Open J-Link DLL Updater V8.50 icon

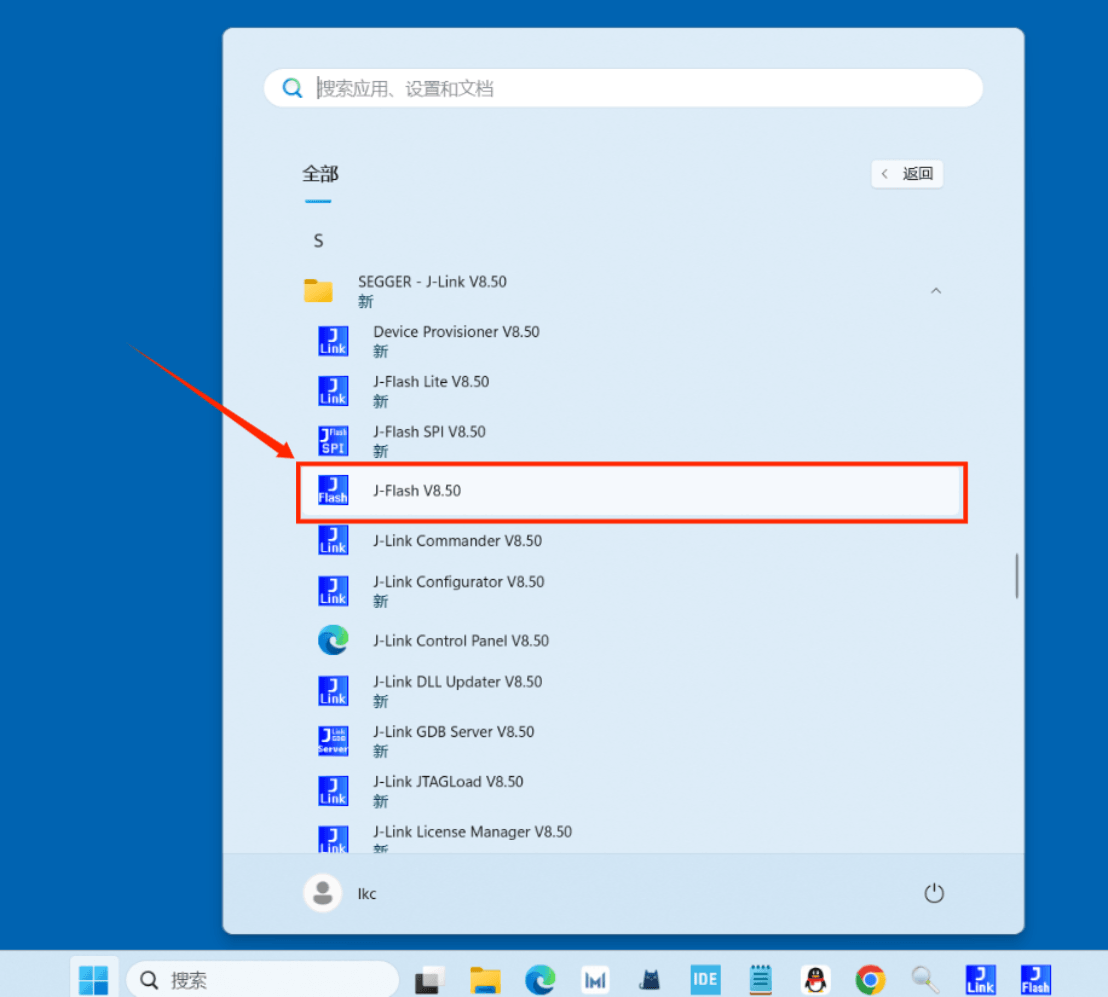(333, 690)
